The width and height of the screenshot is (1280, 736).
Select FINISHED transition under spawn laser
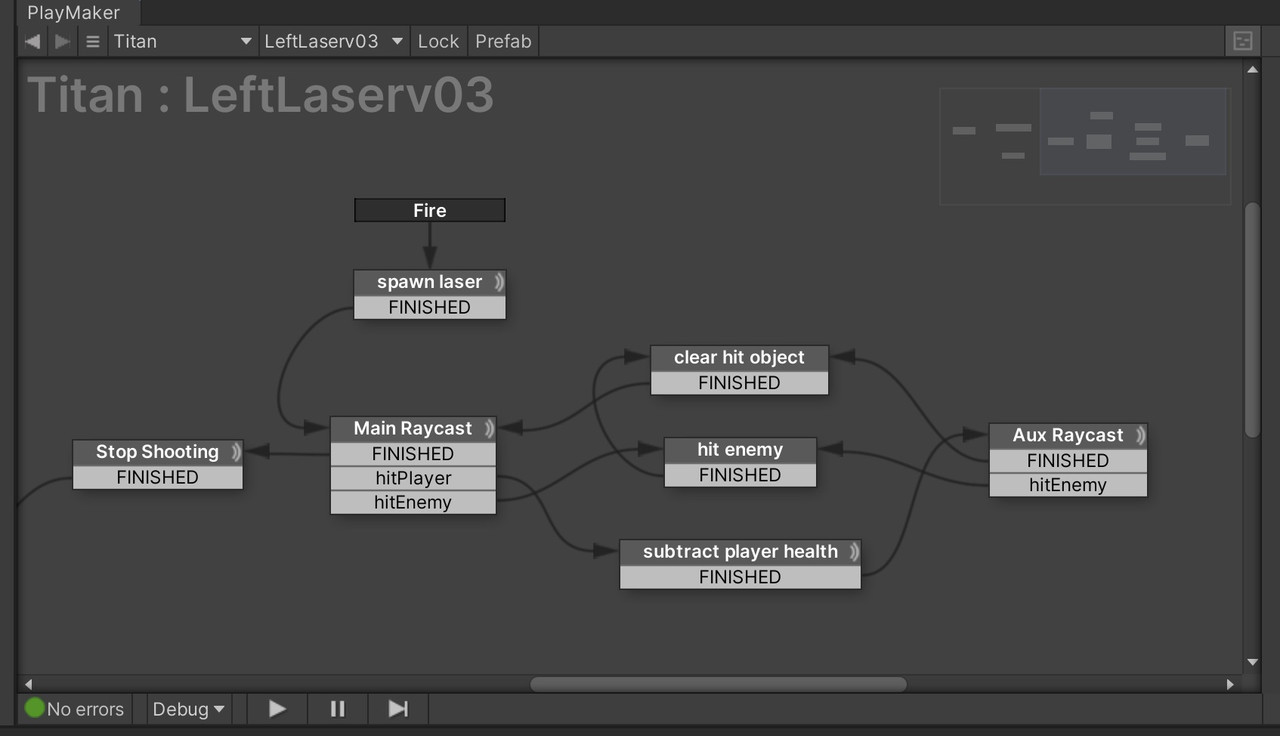pos(430,307)
